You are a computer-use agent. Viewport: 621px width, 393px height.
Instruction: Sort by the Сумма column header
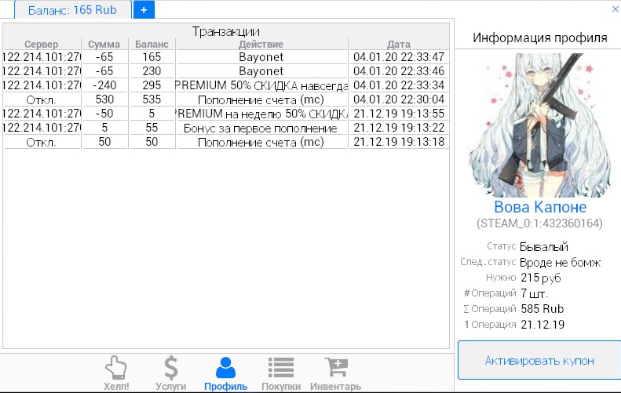pyautogui.click(x=104, y=44)
